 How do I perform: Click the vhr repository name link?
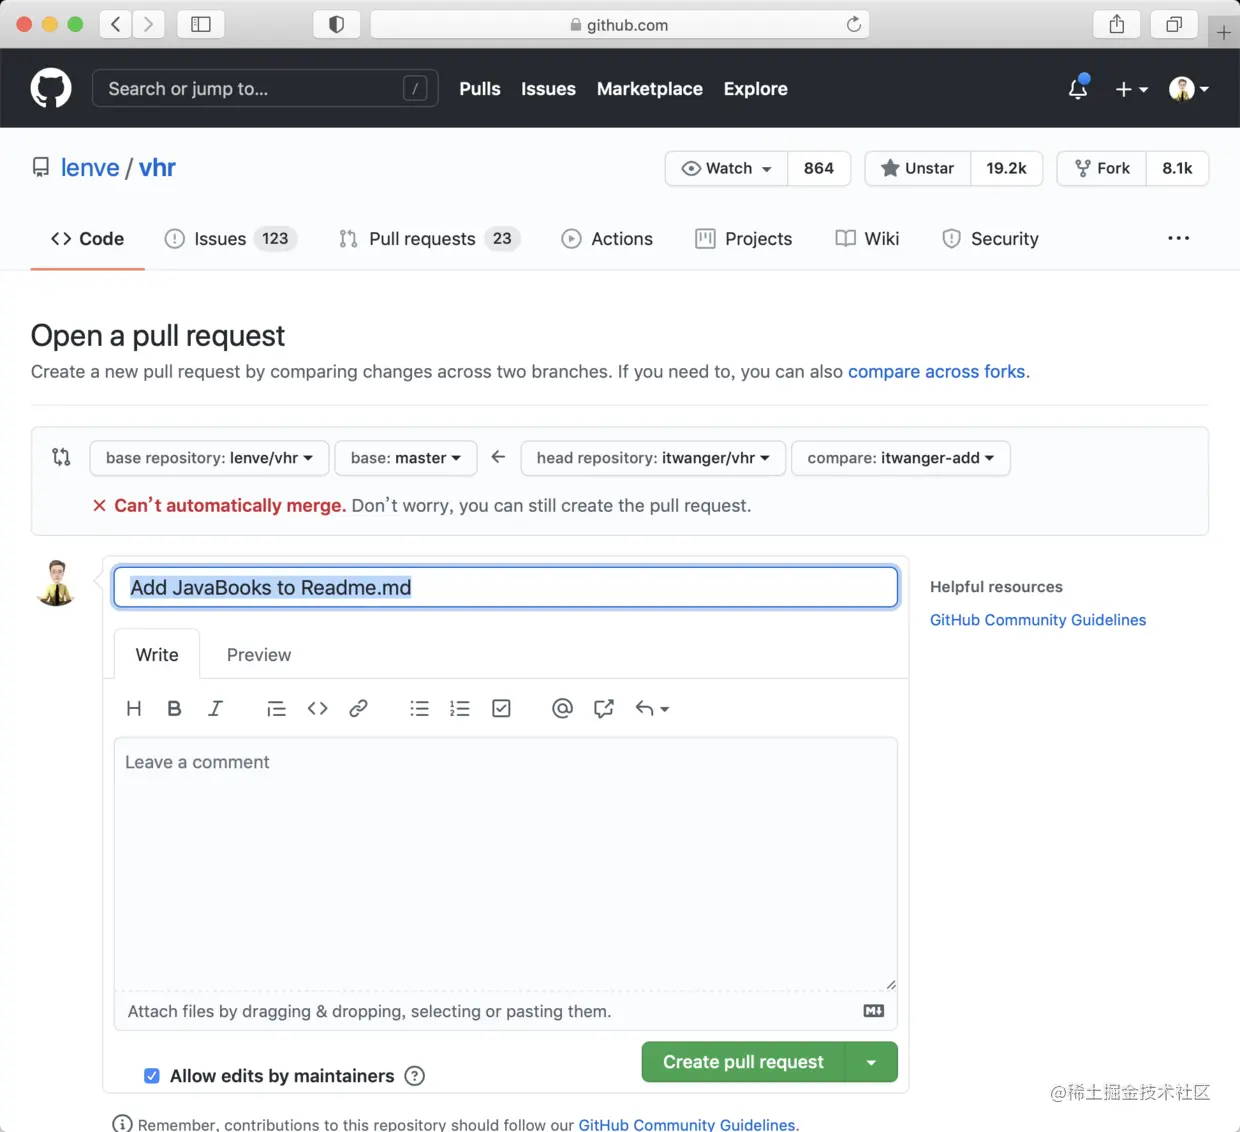[x=157, y=168]
